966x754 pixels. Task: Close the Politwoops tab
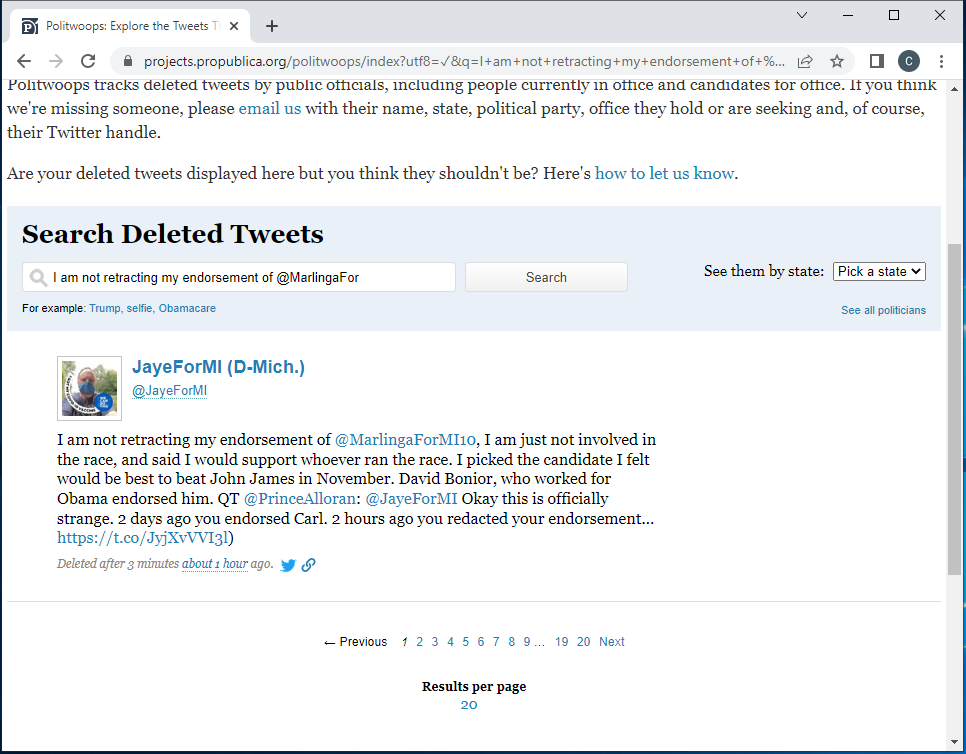coord(234,26)
